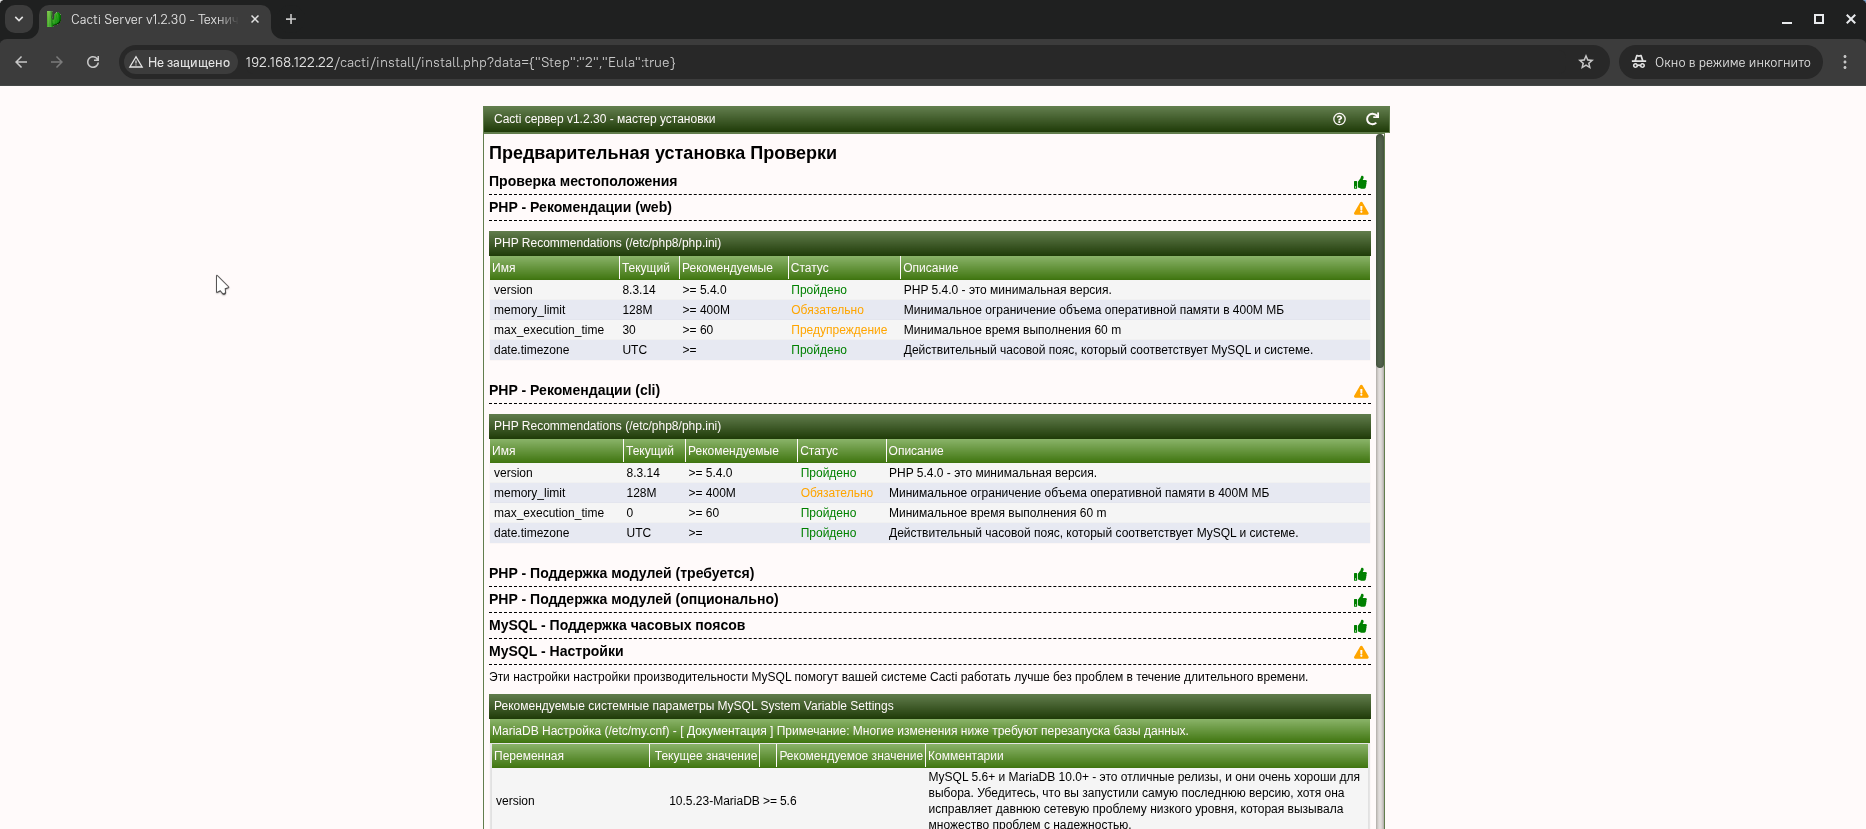Image resolution: width=1866 pixels, height=829 pixels.
Task: Thumbs-up icon beside Проверка местоположения
Action: [x=1360, y=182]
